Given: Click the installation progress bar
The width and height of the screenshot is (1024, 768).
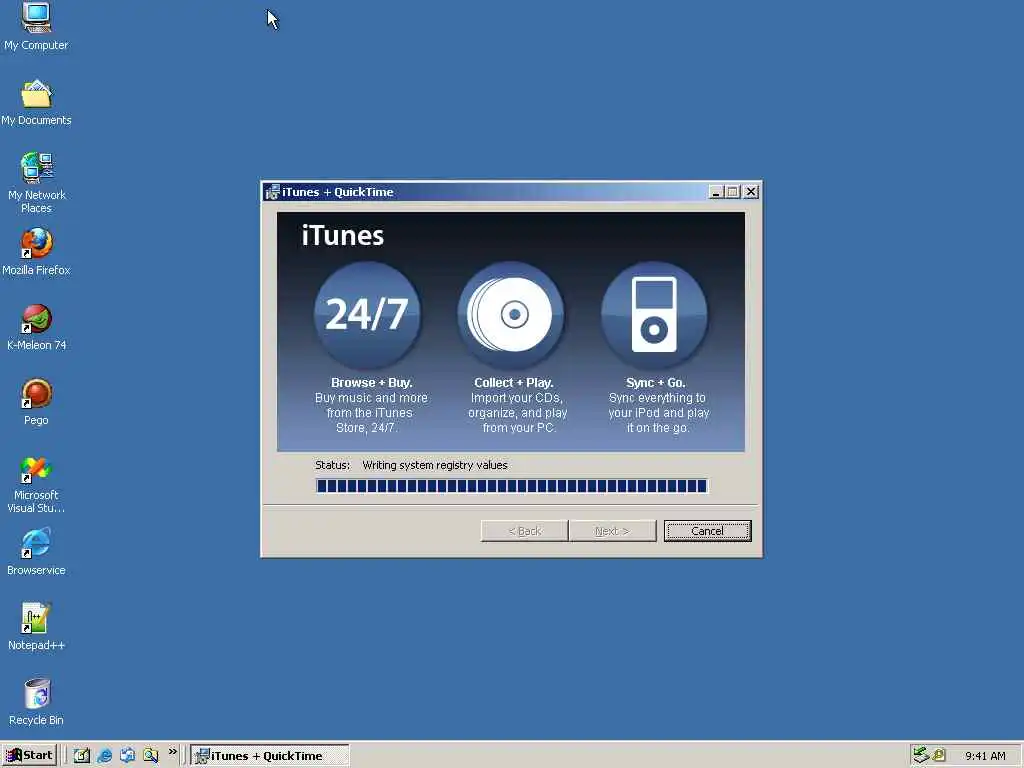Looking at the screenshot, I should coord(511,486).
